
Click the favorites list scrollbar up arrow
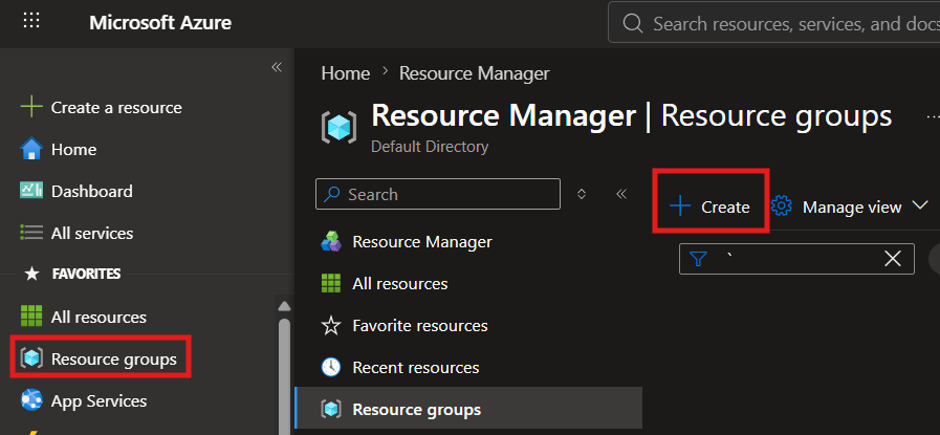coord(285,306)
